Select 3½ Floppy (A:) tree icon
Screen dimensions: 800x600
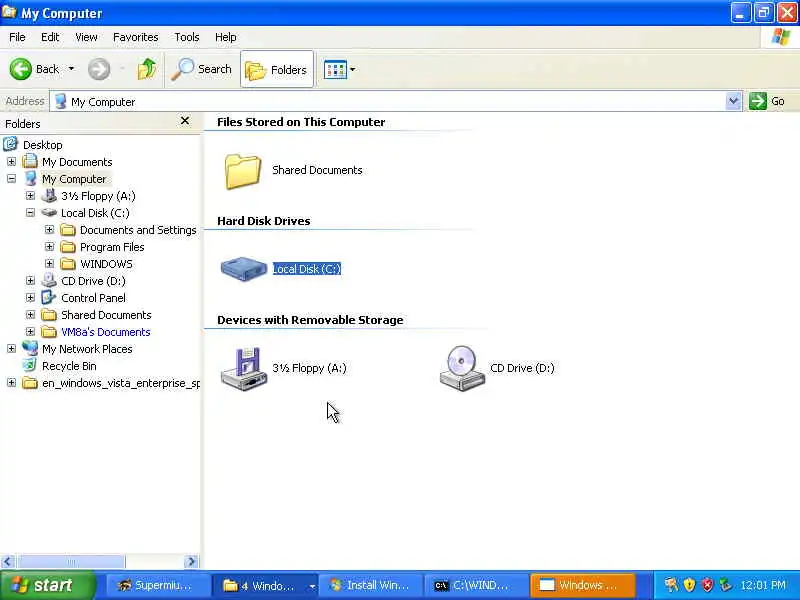(x=49, y=195)
